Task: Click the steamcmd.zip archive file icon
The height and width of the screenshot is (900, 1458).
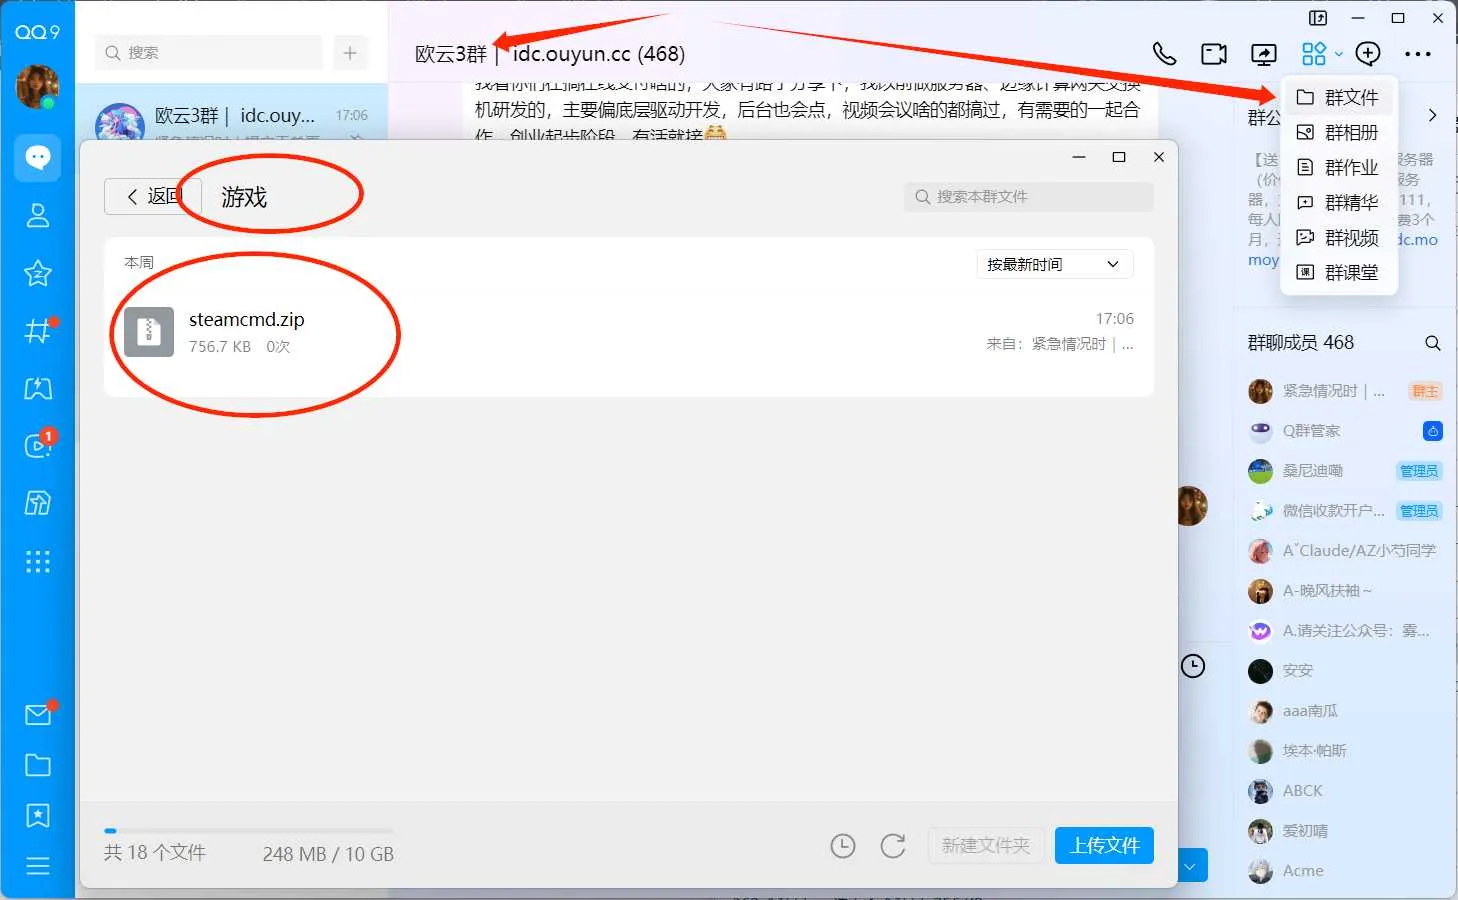Action: [149, 332]
